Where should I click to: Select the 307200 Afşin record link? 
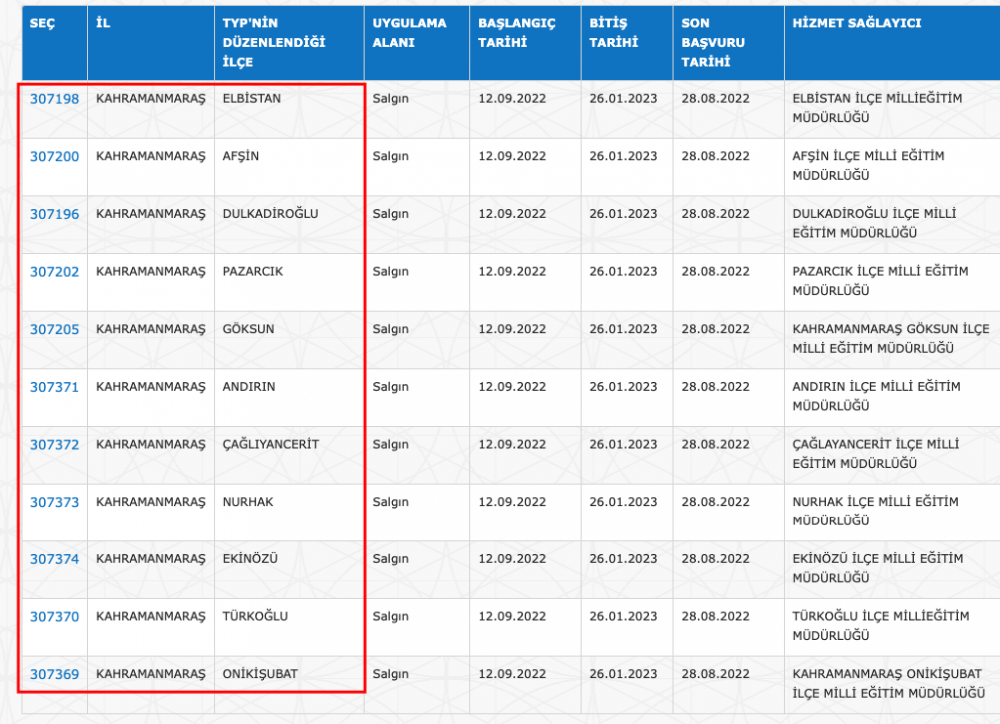coord(54,157)
